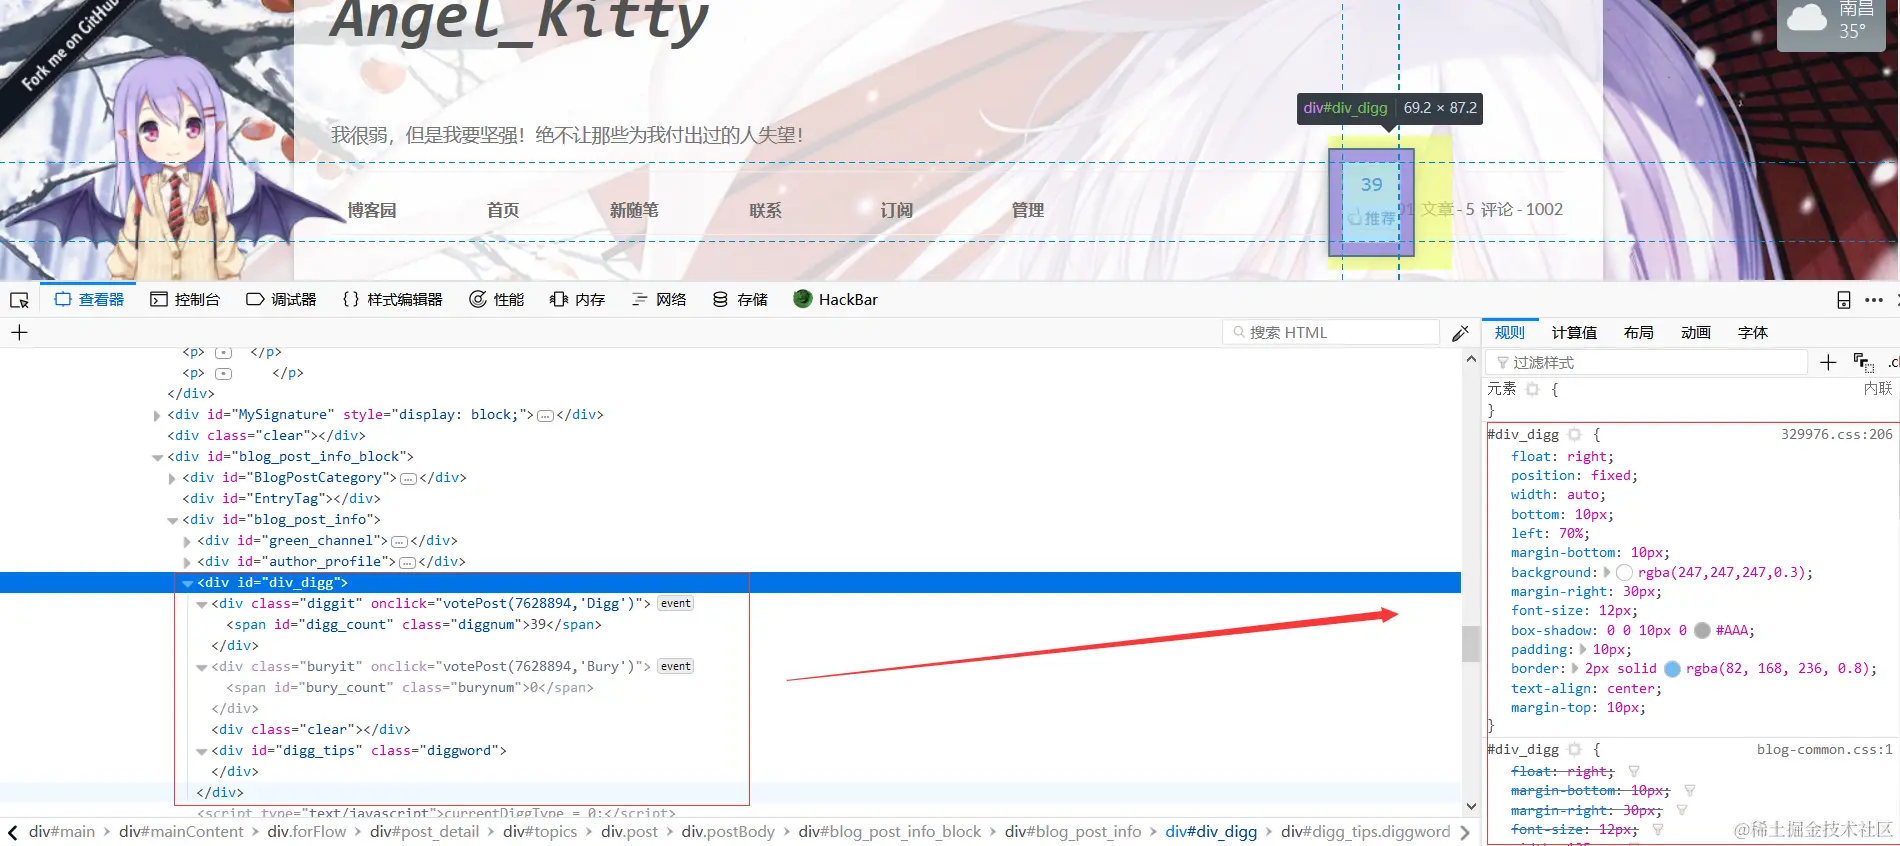This screenshot has width=1900, height=846.
Task: Select the EntryTag div node
Action: (281, 498)
